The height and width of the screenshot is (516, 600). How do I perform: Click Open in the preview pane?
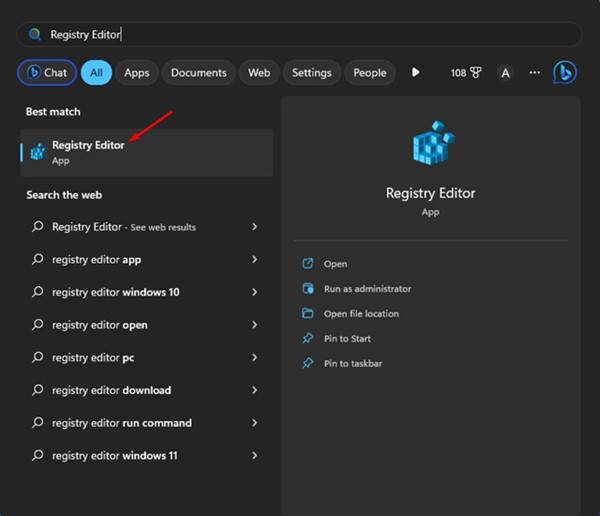pos(335,264)
